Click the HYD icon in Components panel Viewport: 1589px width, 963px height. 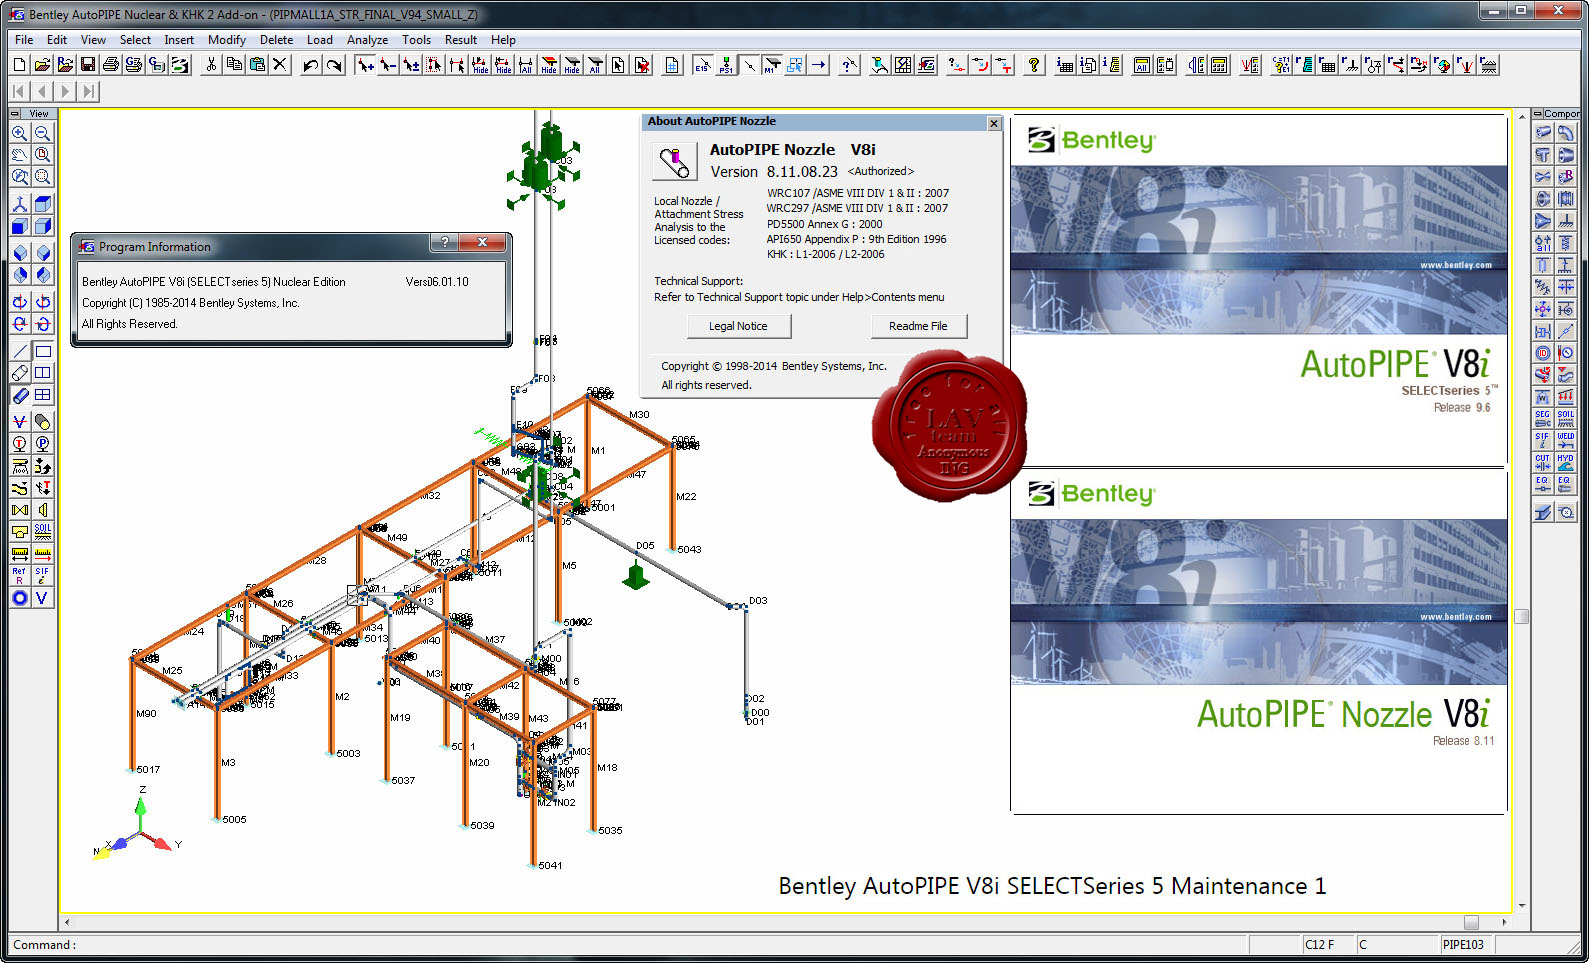click(x=1565, y=462)
